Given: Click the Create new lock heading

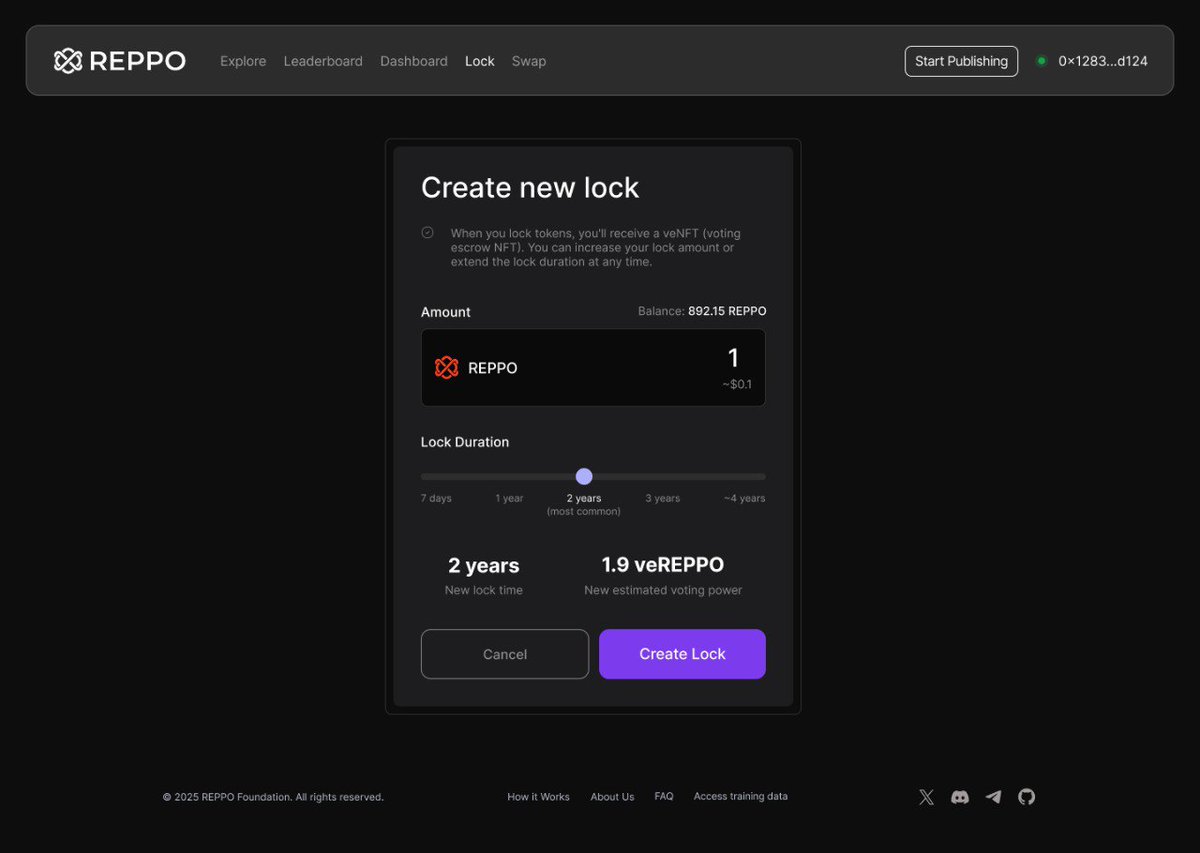Looking at the screenshot, I should tap(530, 188).
